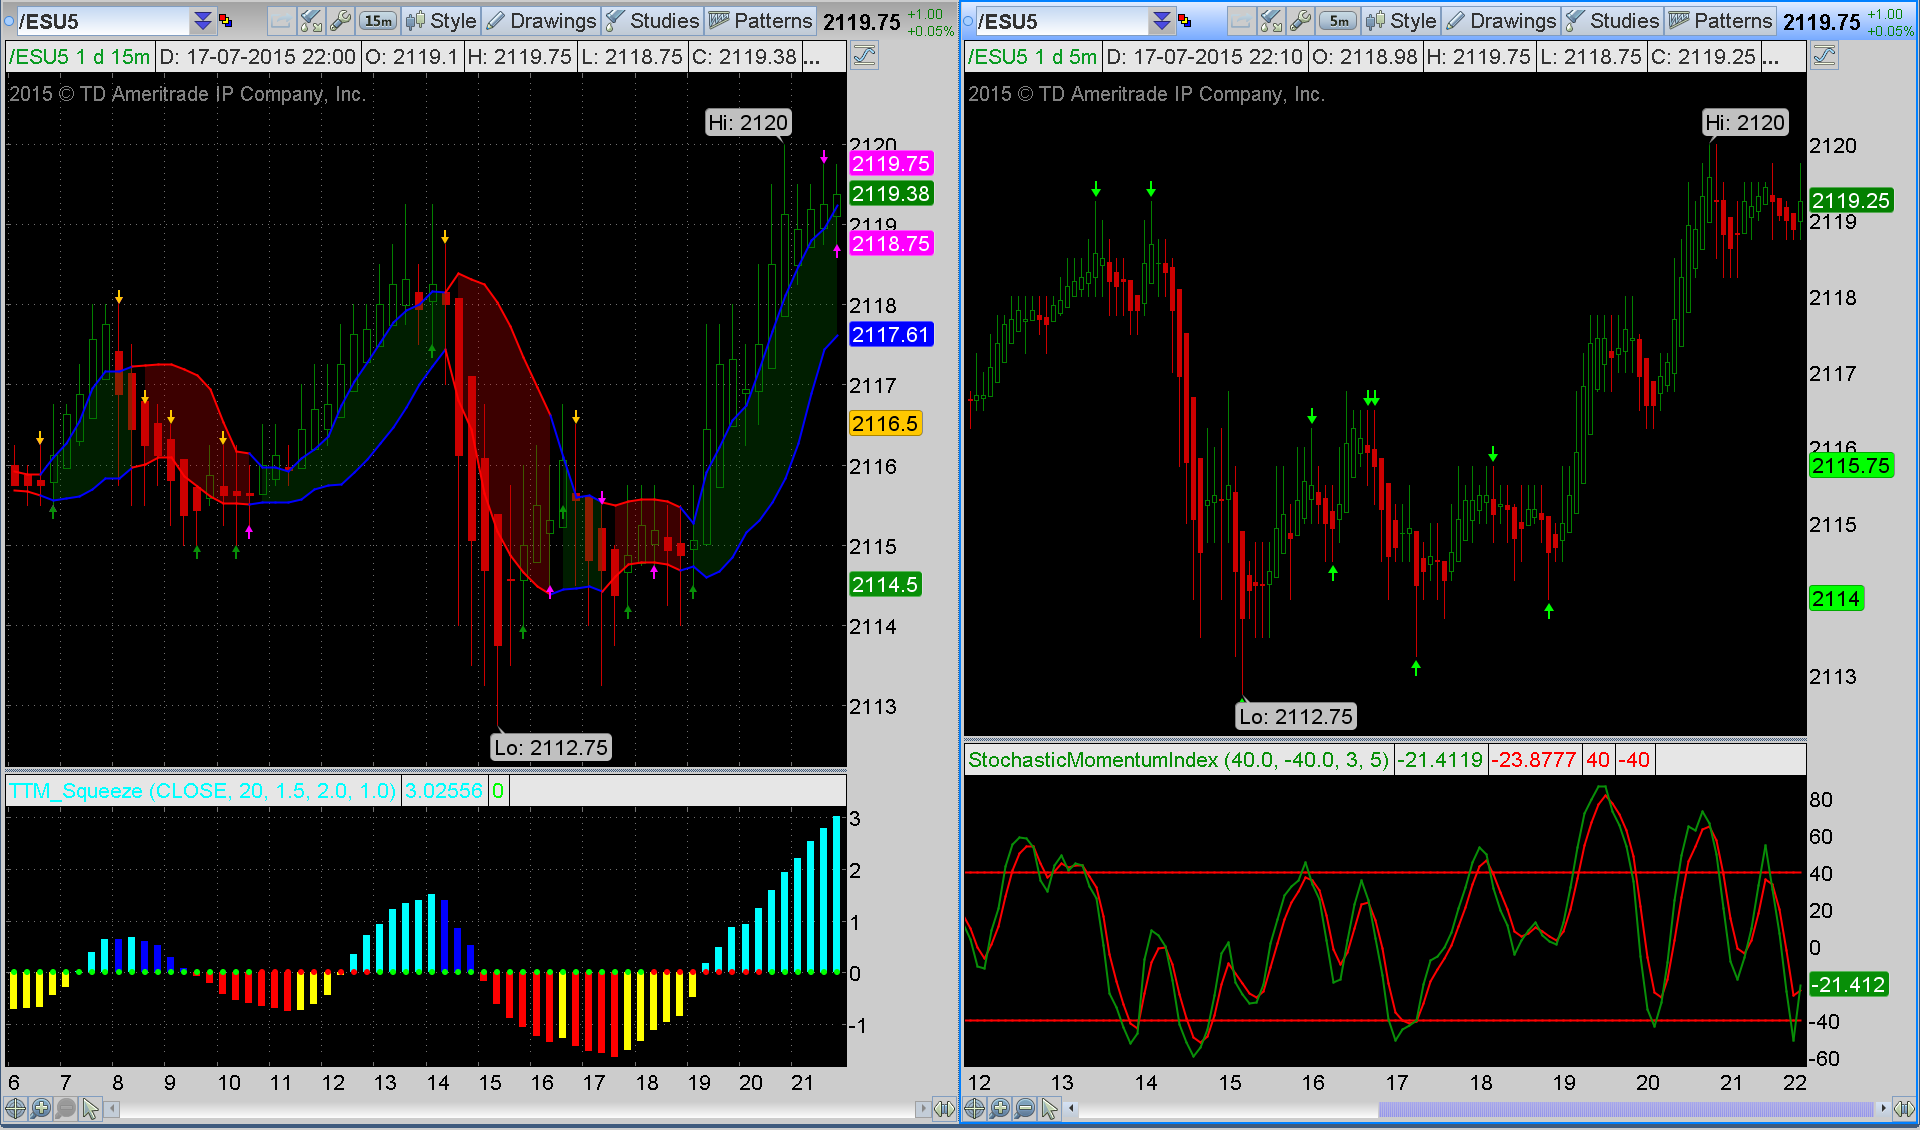Open the Patterns menu in right chart
The image size is (1920, 1130).
(x=1721, y=21)
